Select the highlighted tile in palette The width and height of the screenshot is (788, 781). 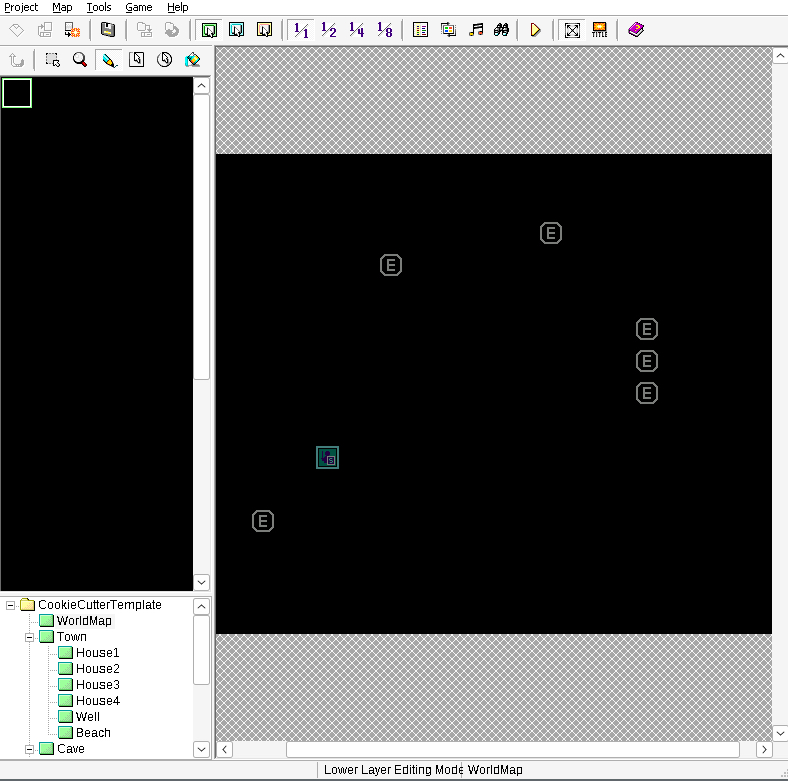pyautogui.click(x=17, y=93)
